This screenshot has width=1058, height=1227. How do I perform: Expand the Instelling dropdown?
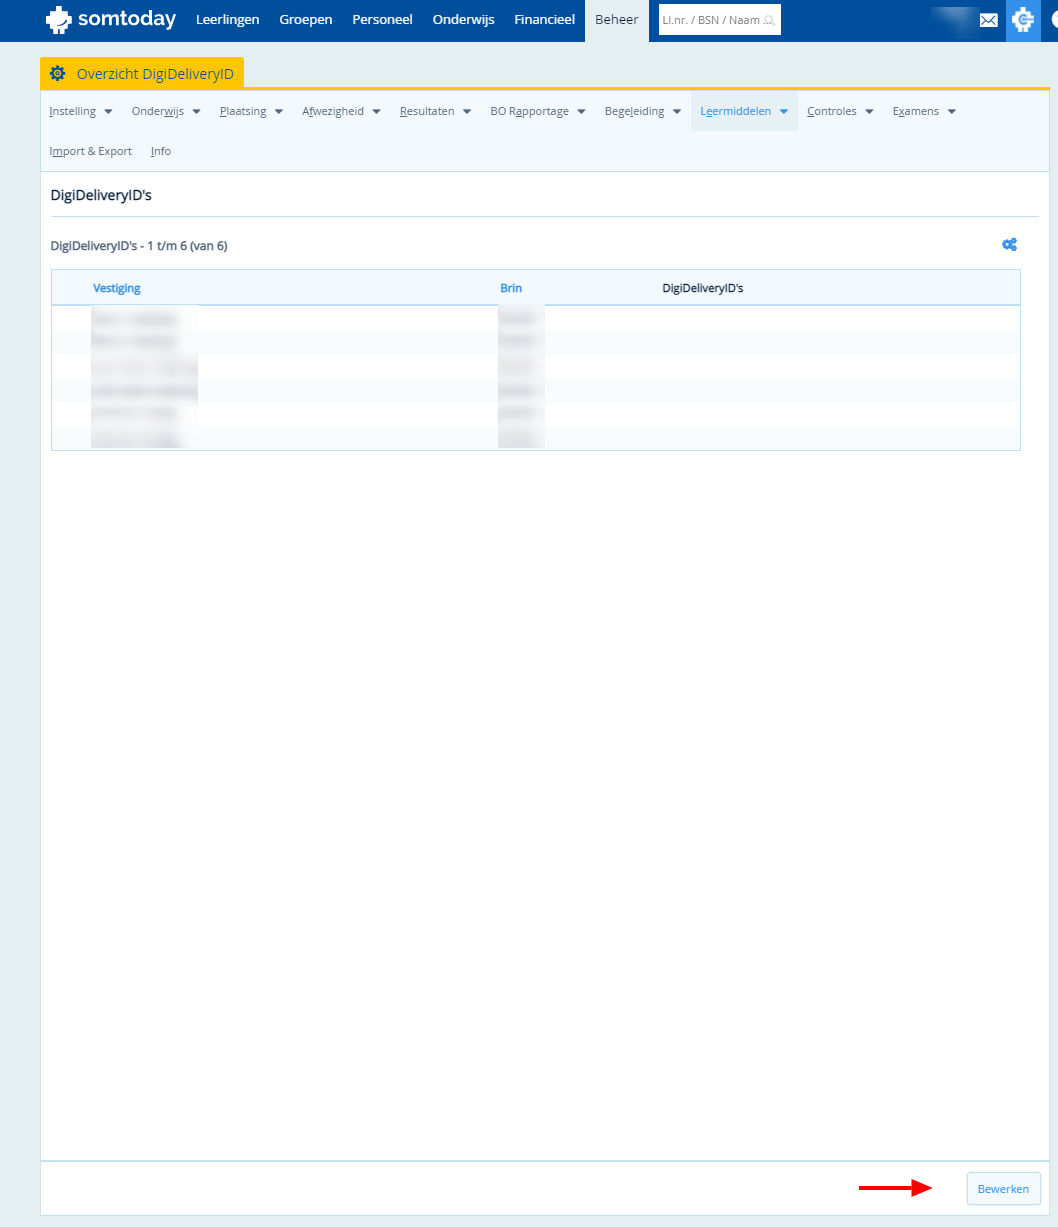[x=81, y=111]
